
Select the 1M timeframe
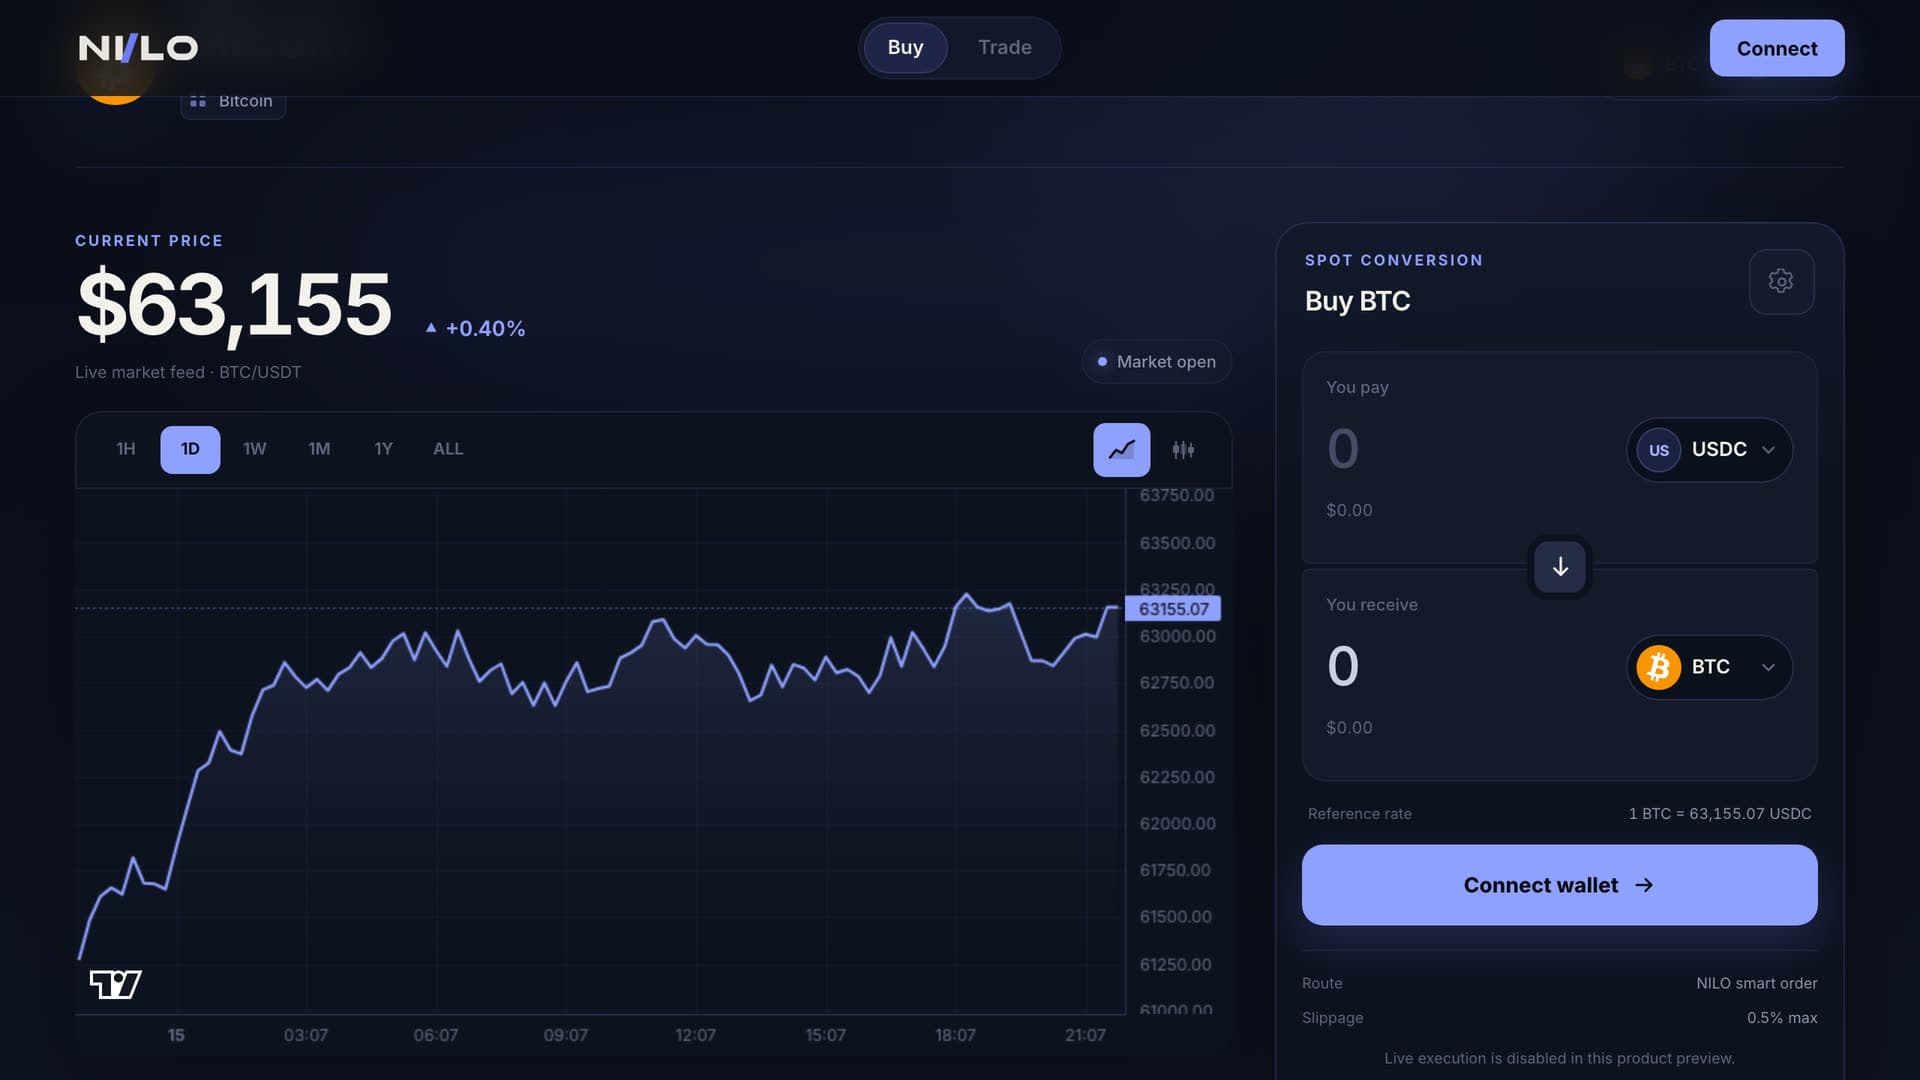pos(319,449)
